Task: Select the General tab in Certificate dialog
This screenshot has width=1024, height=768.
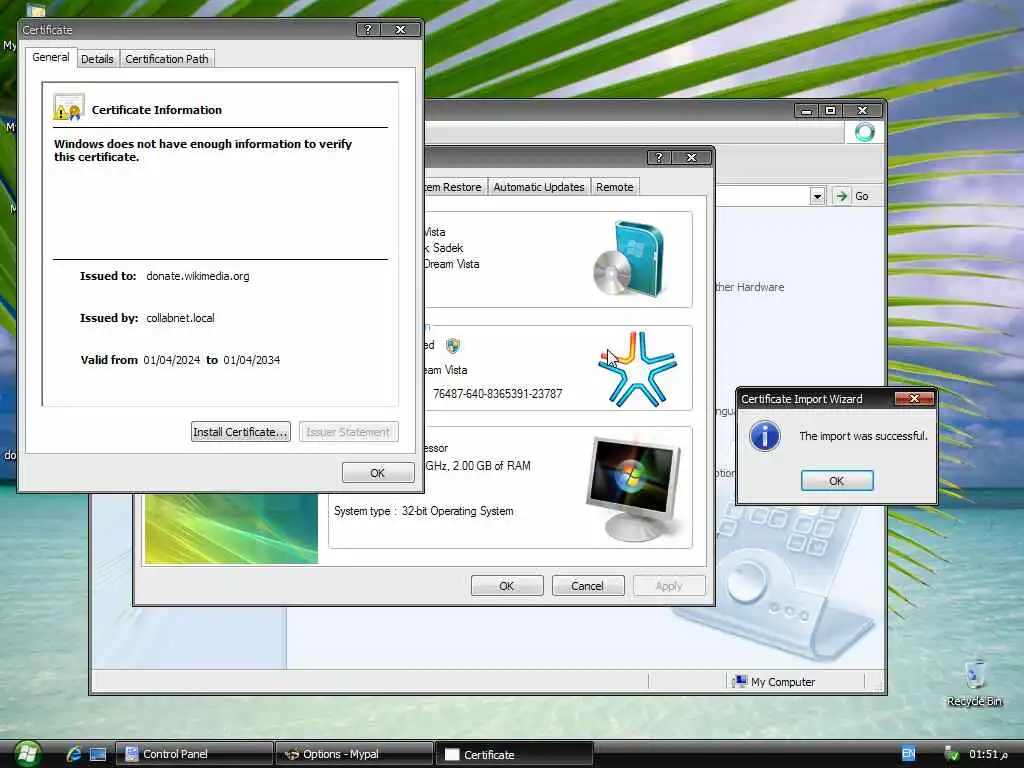Action: (x=51, y=57)
